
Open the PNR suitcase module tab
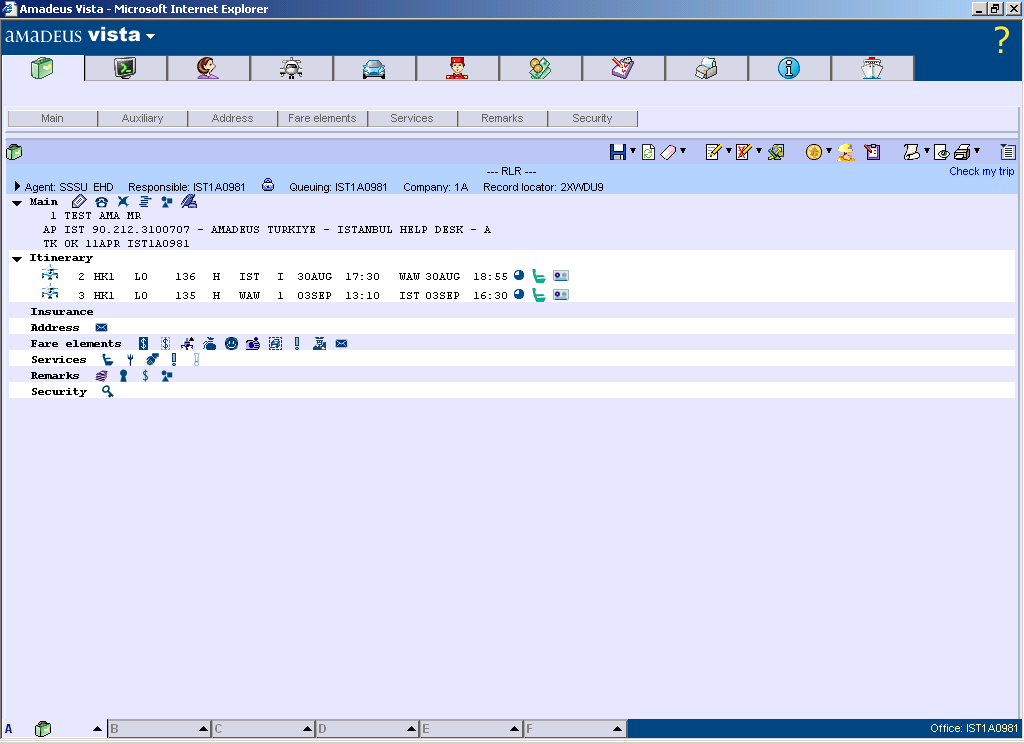[42, 68]
